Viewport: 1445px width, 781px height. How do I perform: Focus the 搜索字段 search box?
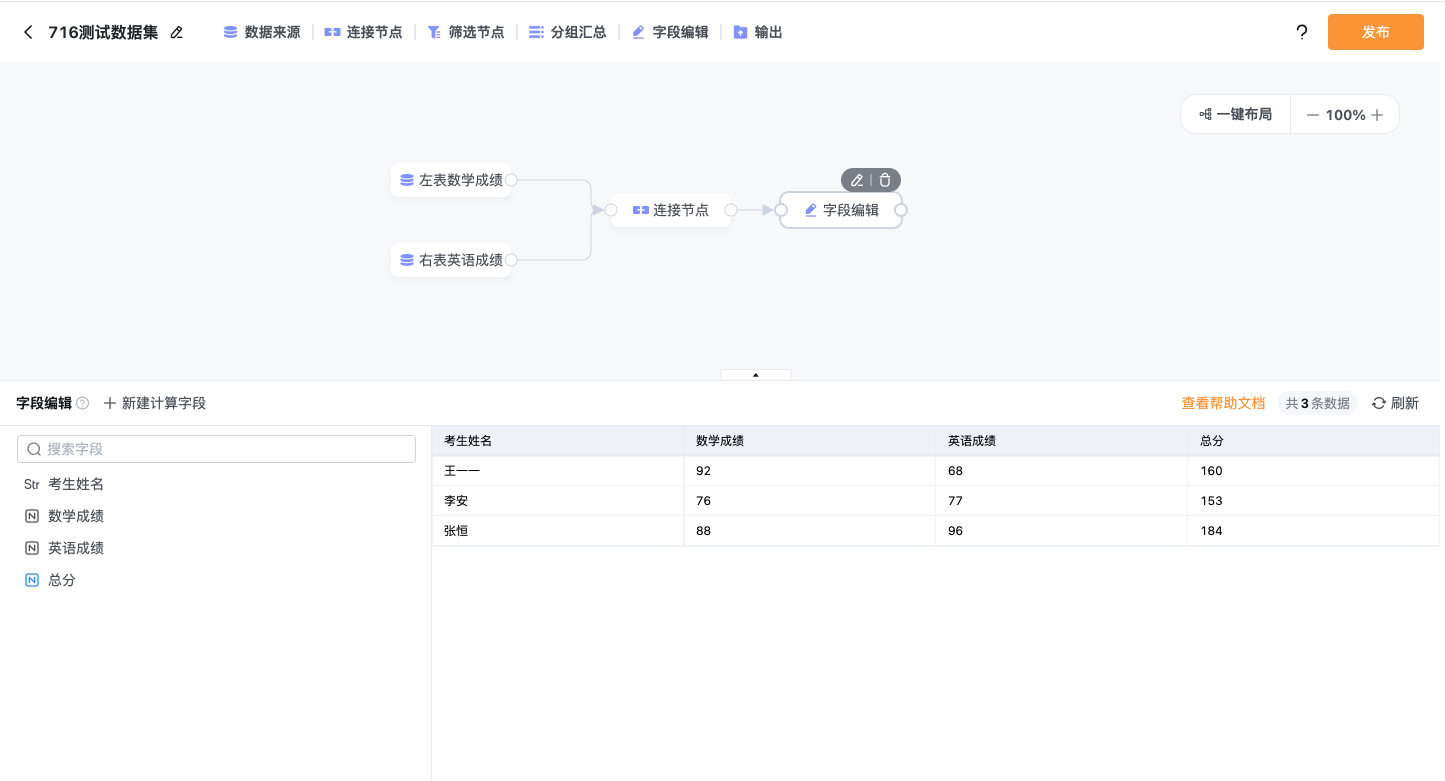coord(216,449)
